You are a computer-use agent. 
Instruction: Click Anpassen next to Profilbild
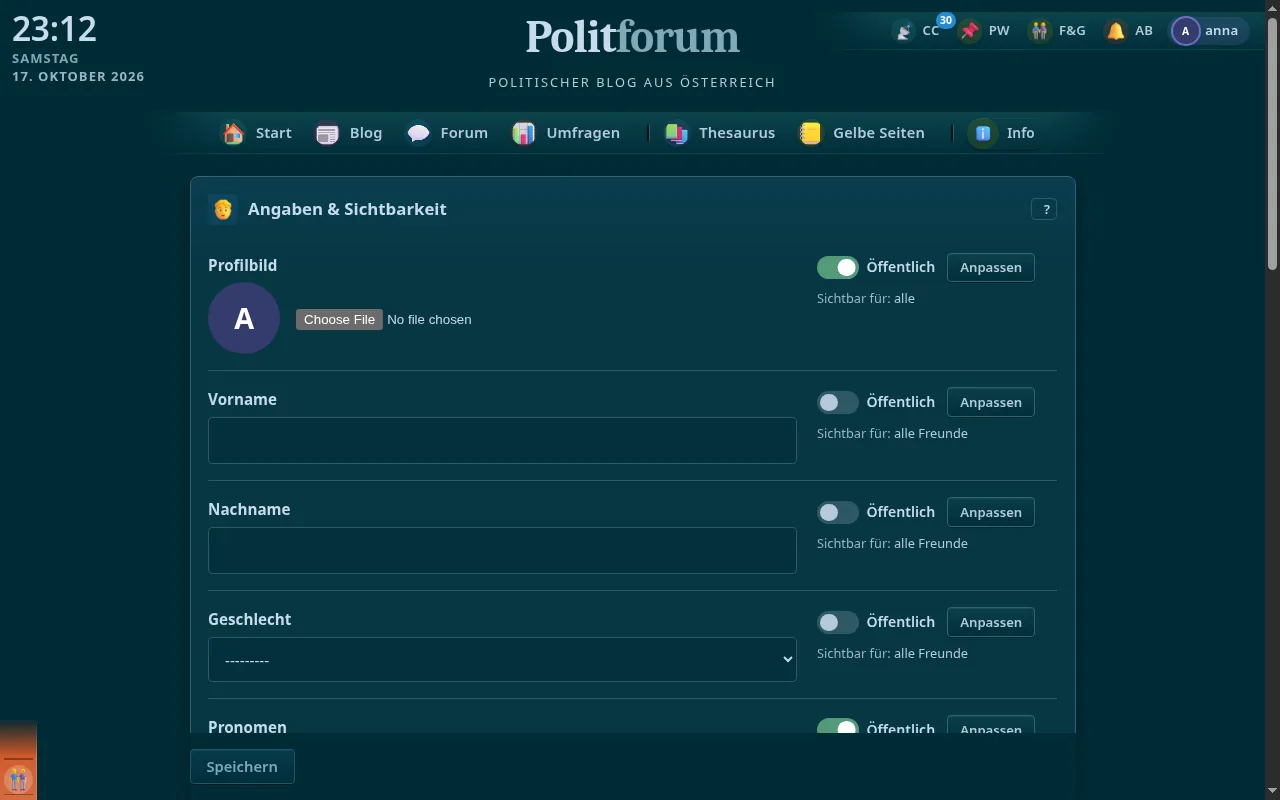coord(991,267)
